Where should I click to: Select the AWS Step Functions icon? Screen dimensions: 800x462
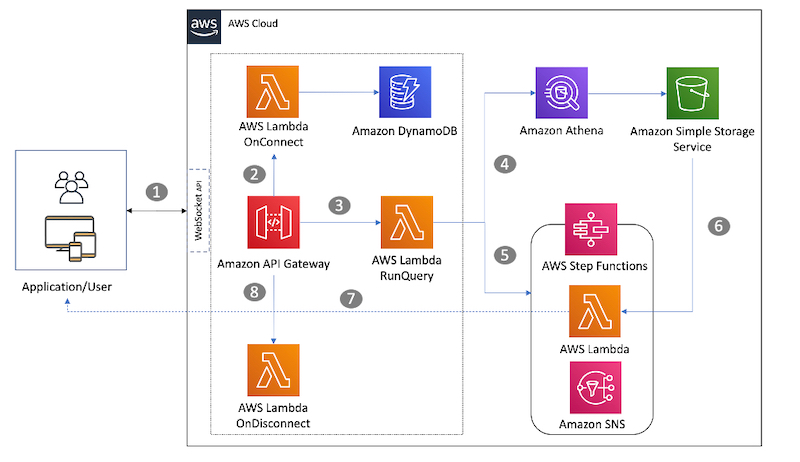[x=591, y=229]
